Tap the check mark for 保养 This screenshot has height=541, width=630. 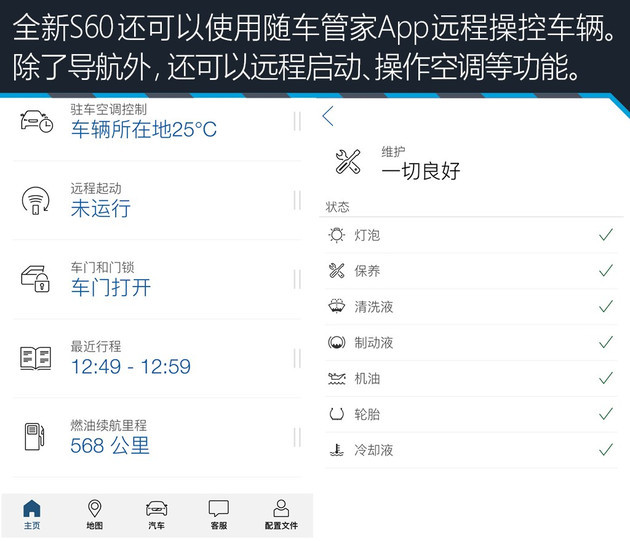[x=606, y=270]
